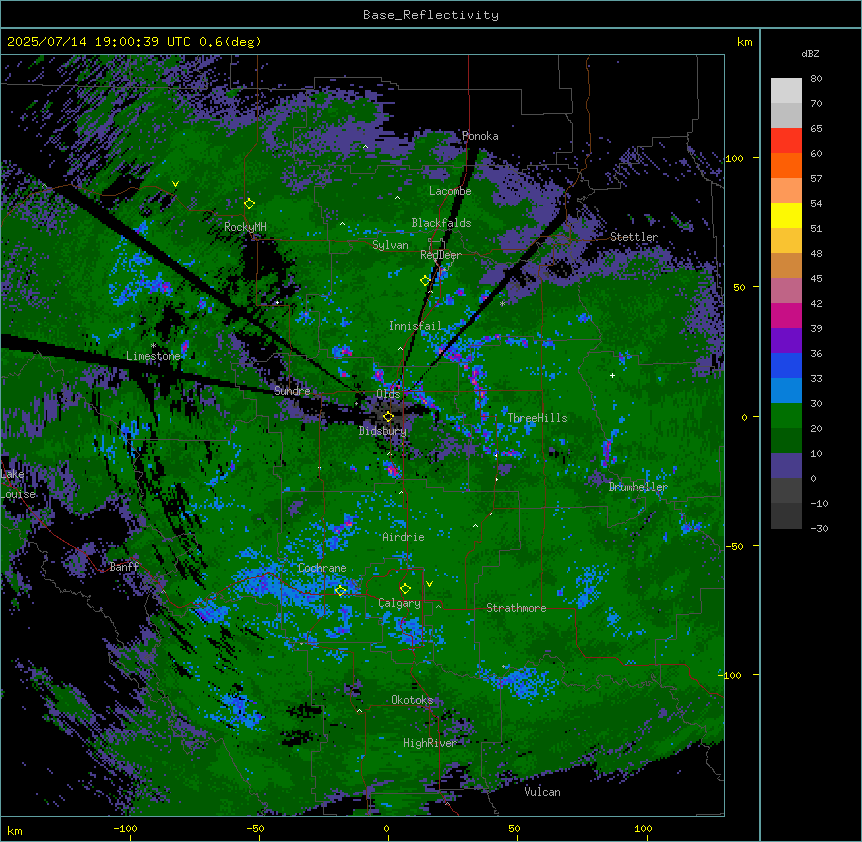This screenshot has height=842, width=862.
Task: Select the 42 value in the dBZ legend
Action: click(816, 303)
